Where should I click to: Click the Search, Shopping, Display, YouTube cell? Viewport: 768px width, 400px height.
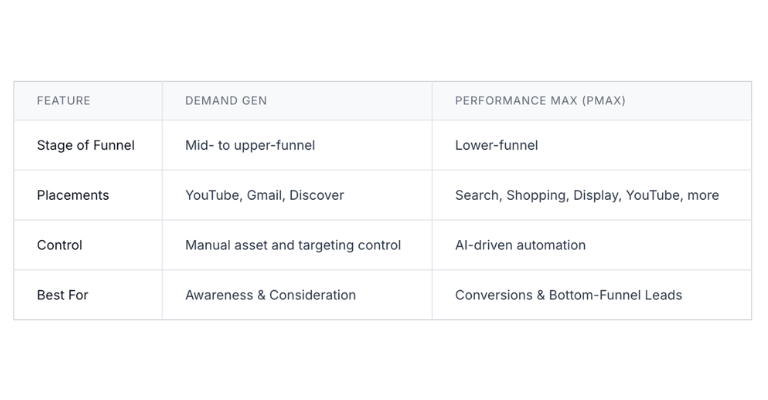tap(587, 195)
